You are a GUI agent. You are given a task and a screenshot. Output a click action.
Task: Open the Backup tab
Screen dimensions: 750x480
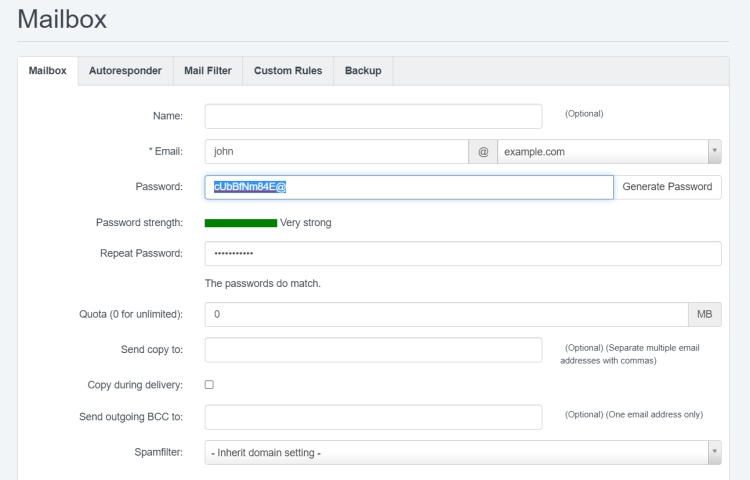coord(363,71)
